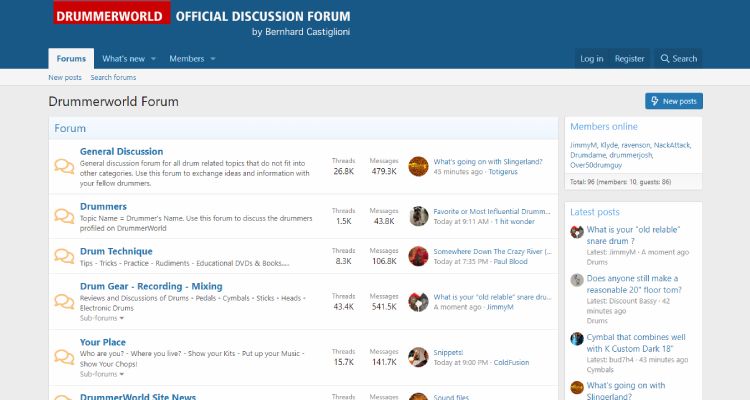
Task: Open user Paul Blood in Drum Technique row
Action: [x=510, y=262]
